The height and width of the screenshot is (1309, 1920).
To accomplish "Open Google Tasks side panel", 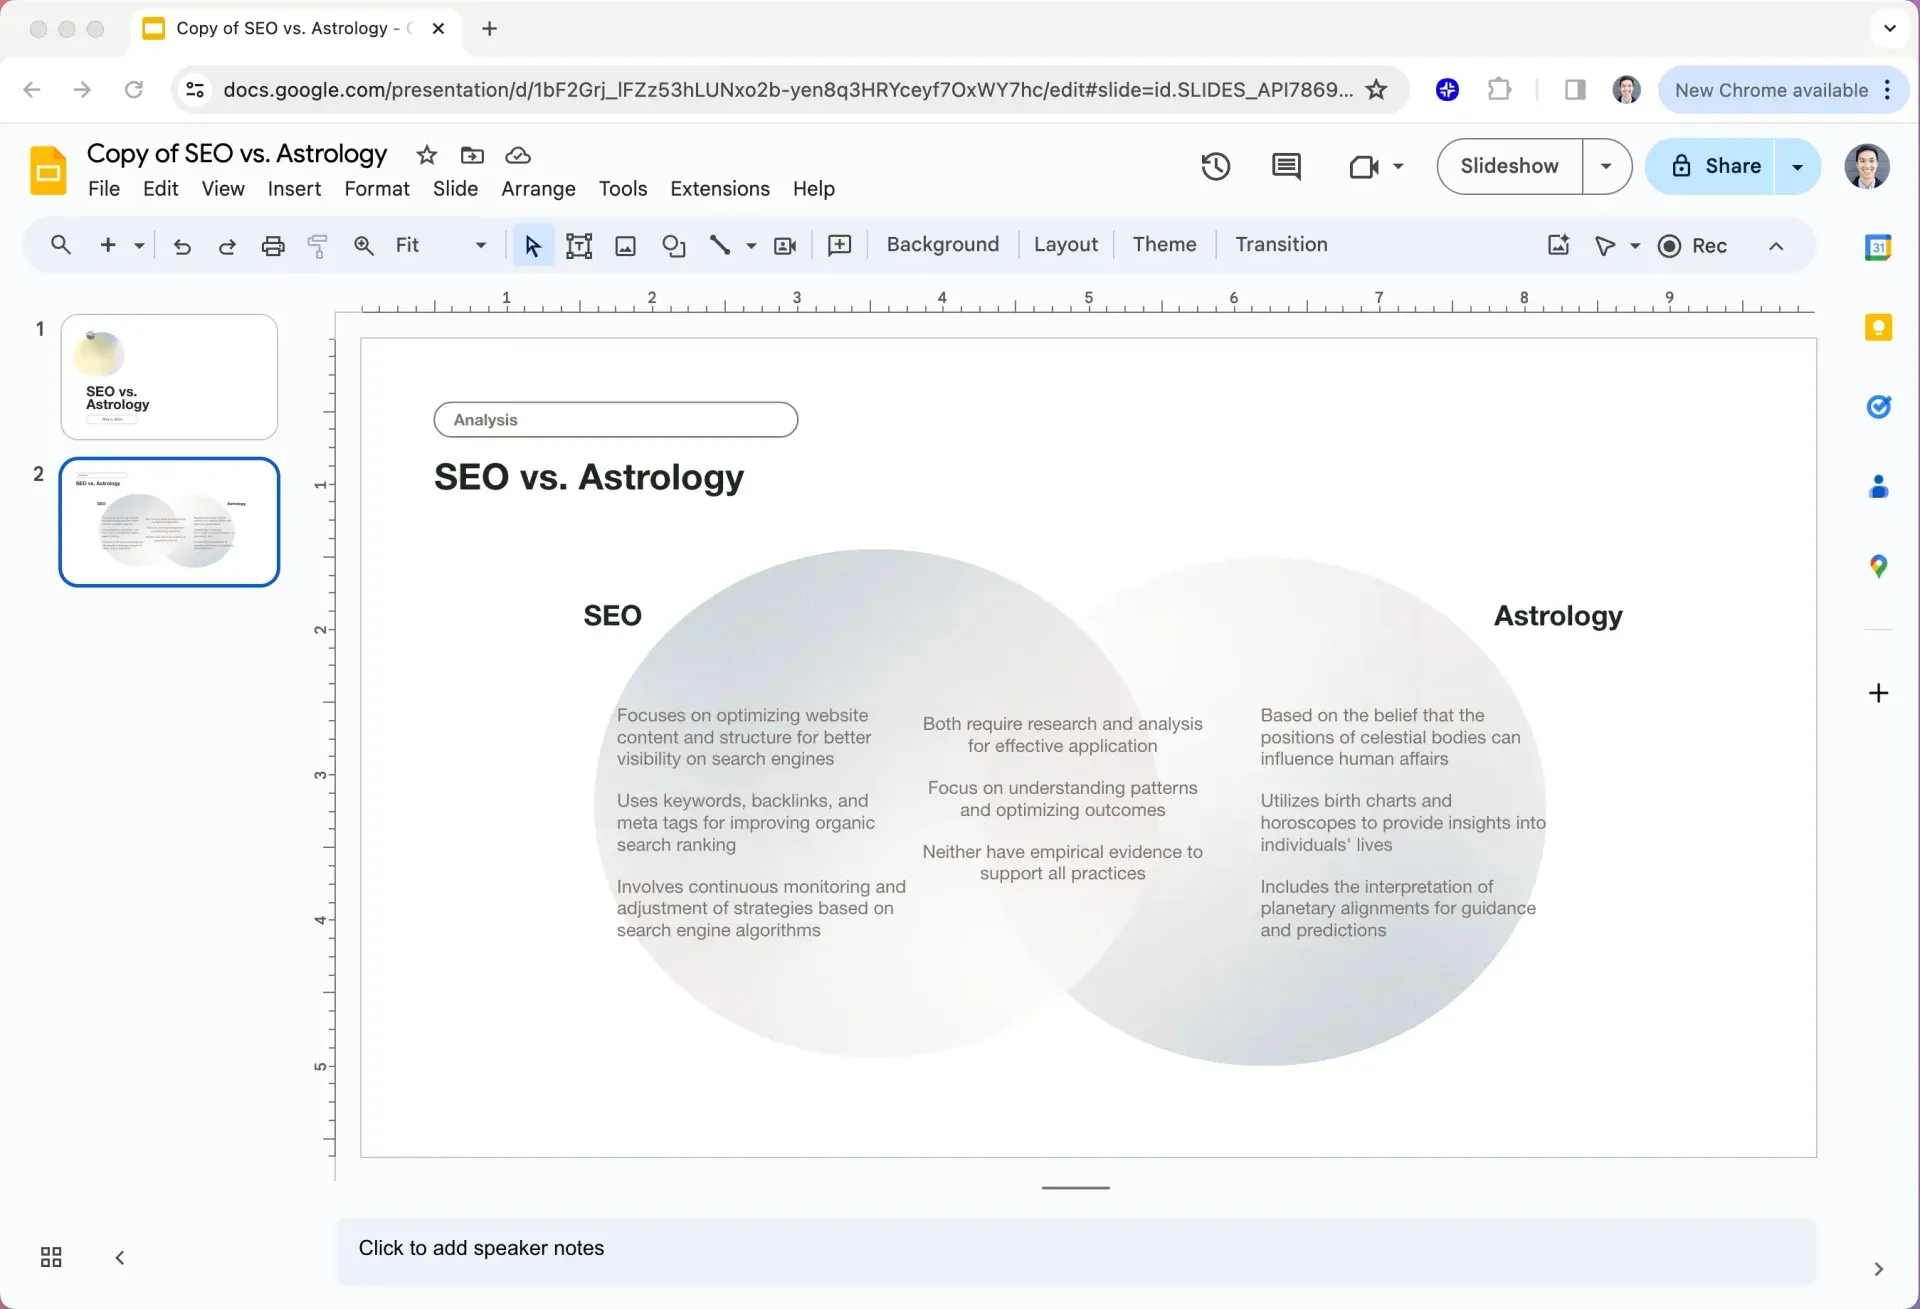I will click(1878, 407).
